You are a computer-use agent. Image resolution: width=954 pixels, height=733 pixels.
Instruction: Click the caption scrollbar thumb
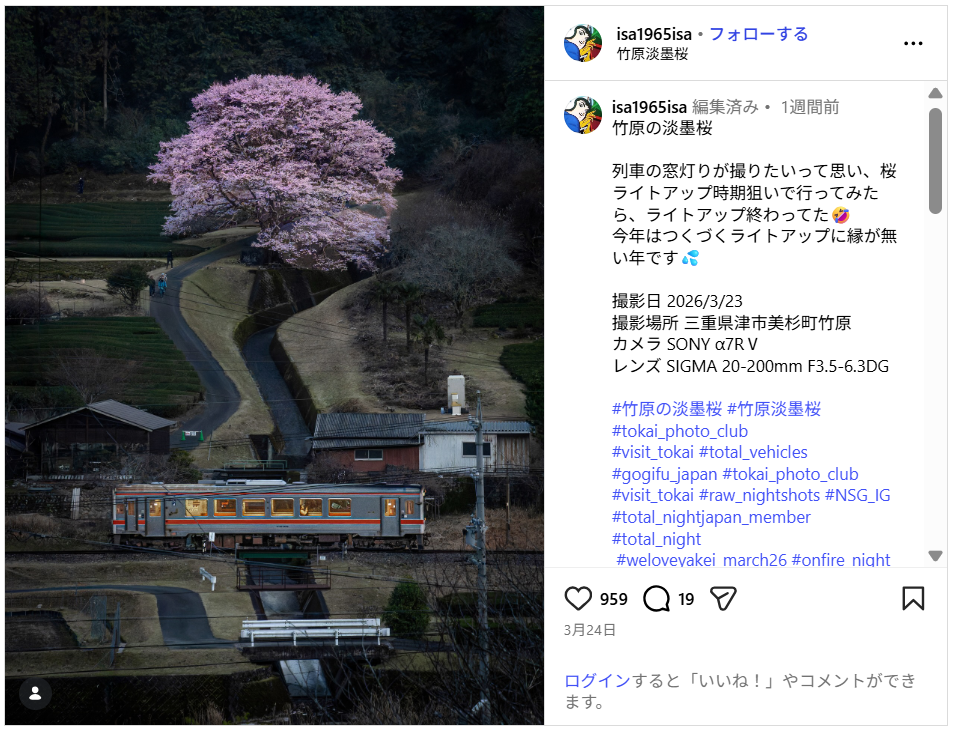[x=935, y=161]
